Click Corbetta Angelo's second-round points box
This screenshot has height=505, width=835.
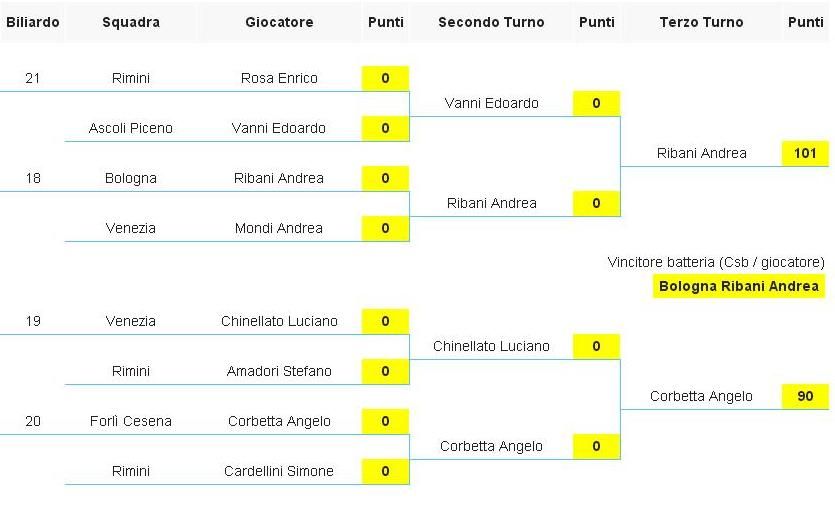pos(596,446)
